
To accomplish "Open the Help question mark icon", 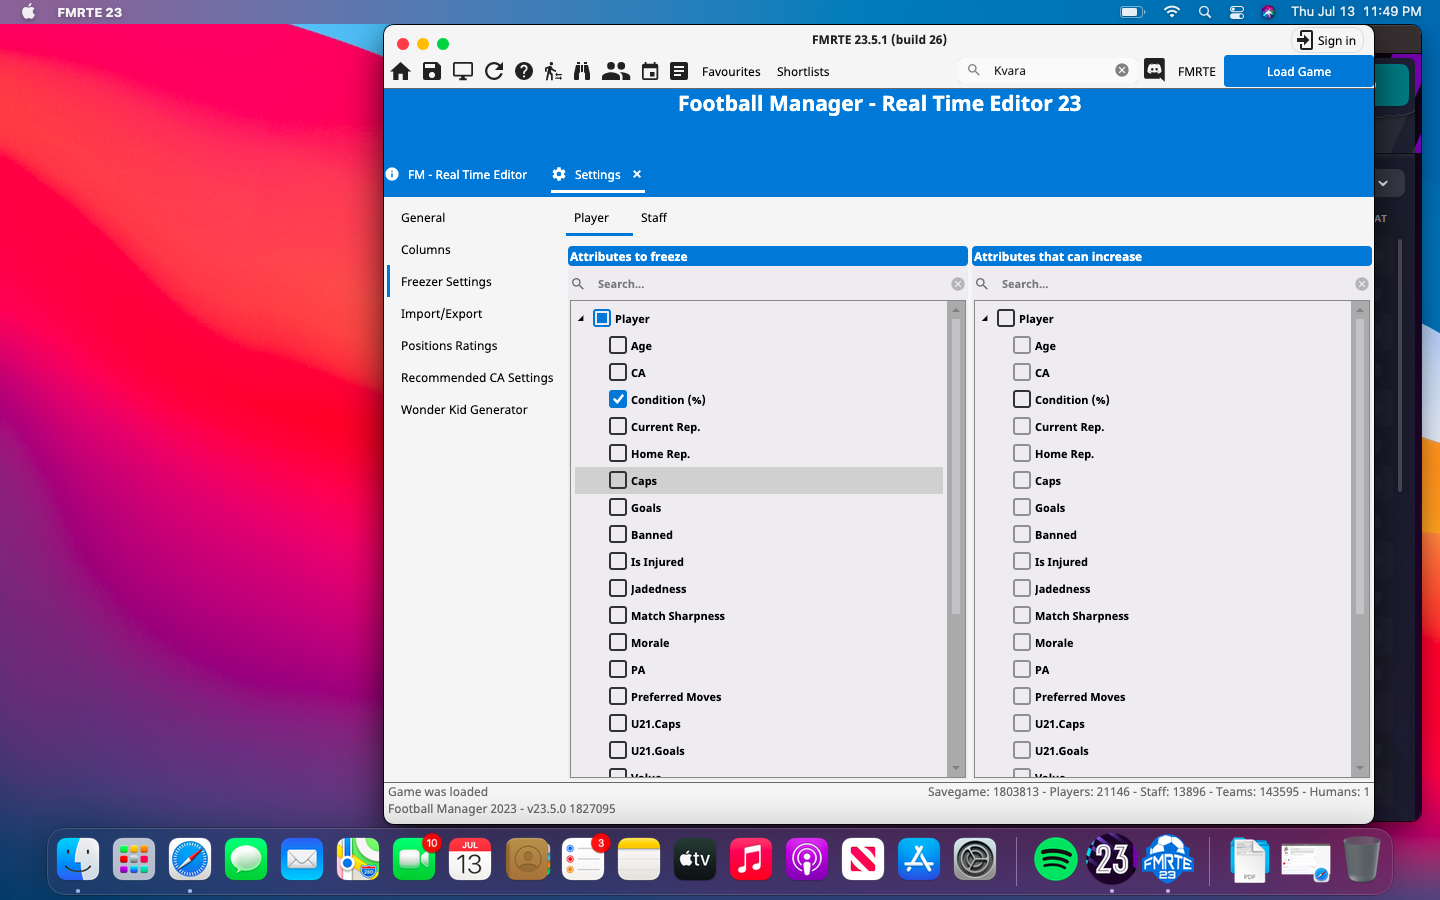I will tap(524, 71).
